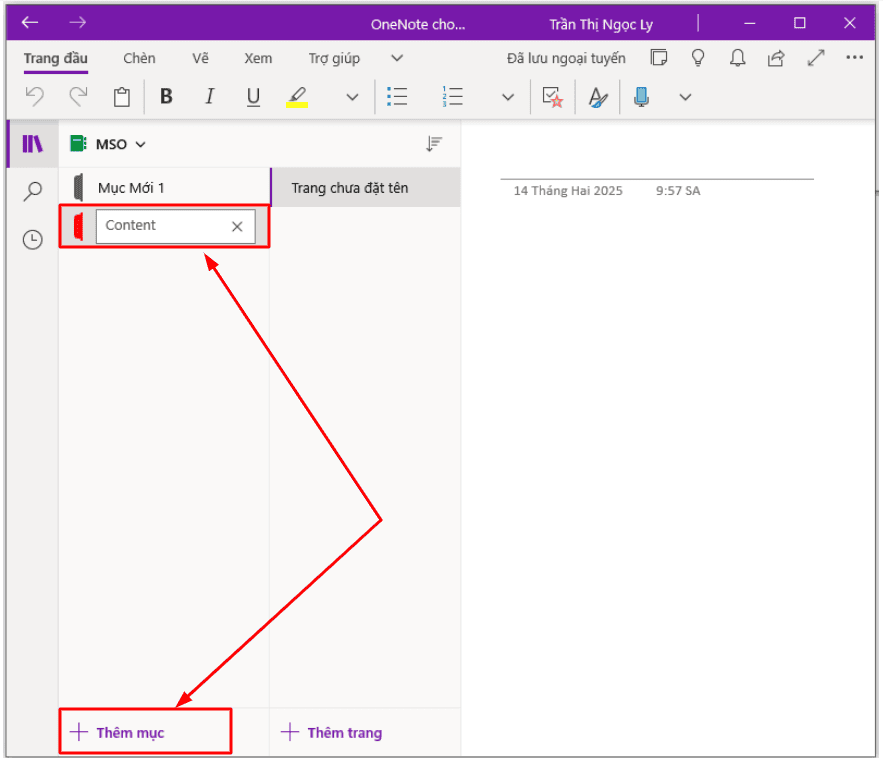Click the back arrow in title bar

30,23
